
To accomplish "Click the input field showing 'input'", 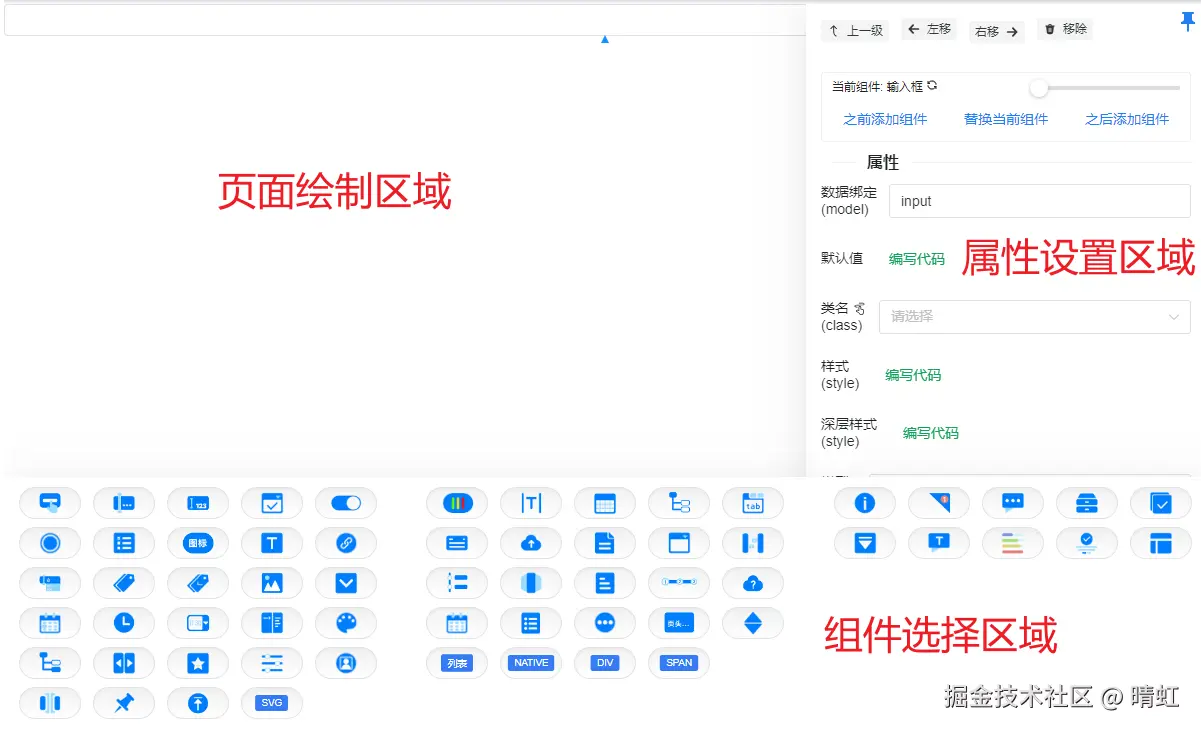I will (1039, 200).
